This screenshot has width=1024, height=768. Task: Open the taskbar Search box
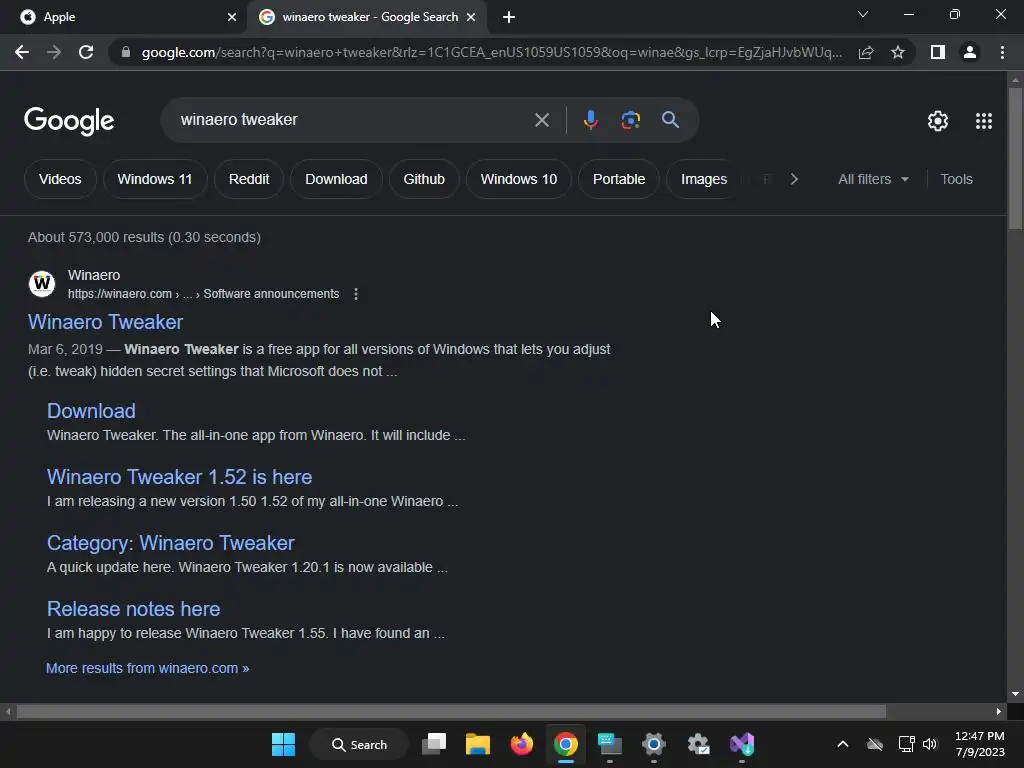(359, 744)
